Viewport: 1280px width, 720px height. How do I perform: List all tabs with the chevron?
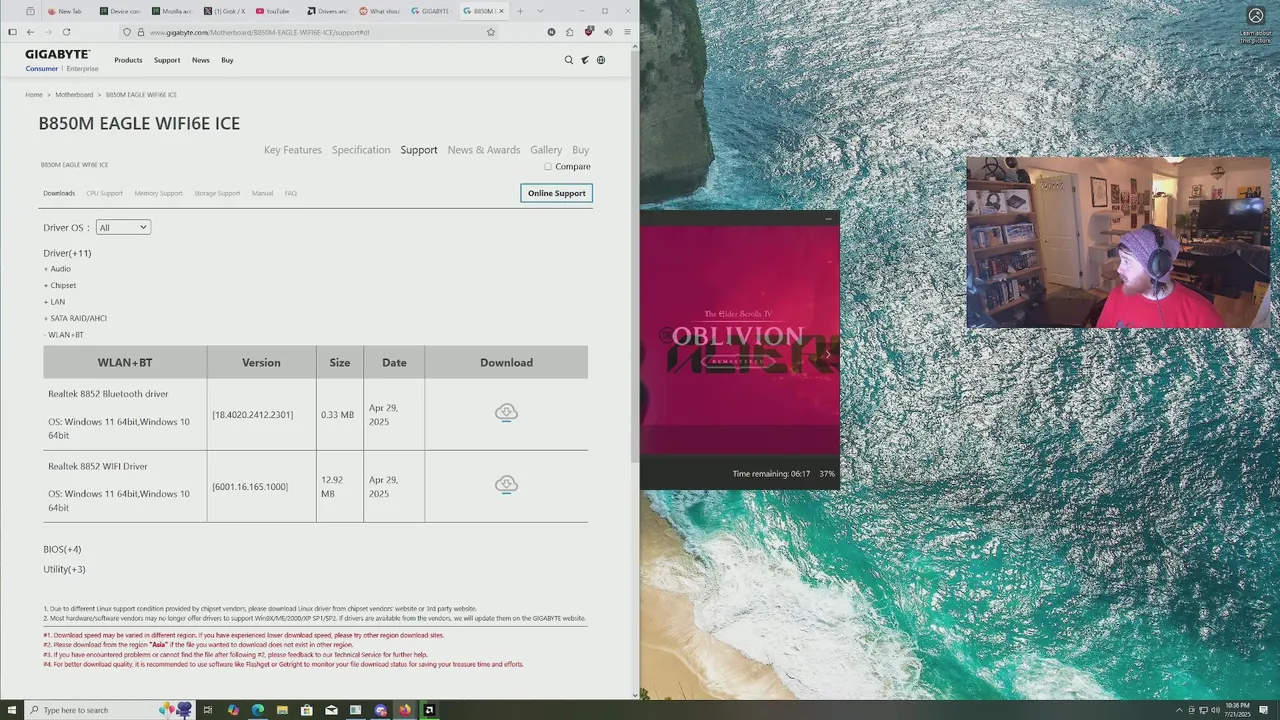(x=540, y=11)
